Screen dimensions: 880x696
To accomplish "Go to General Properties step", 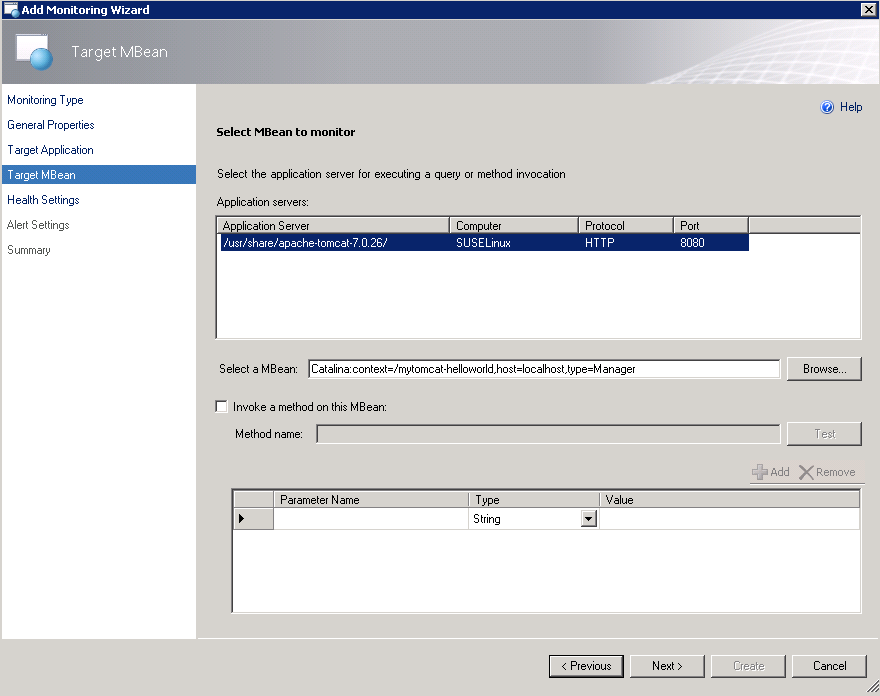I will point(51,125).
